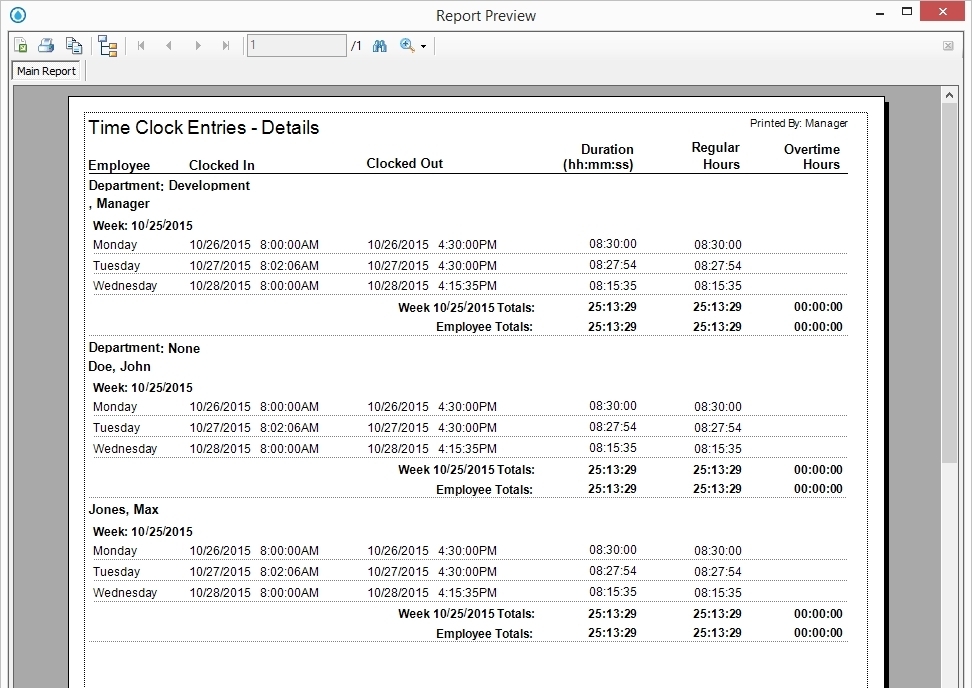Toggle the group tree panel

coord(107,45)
